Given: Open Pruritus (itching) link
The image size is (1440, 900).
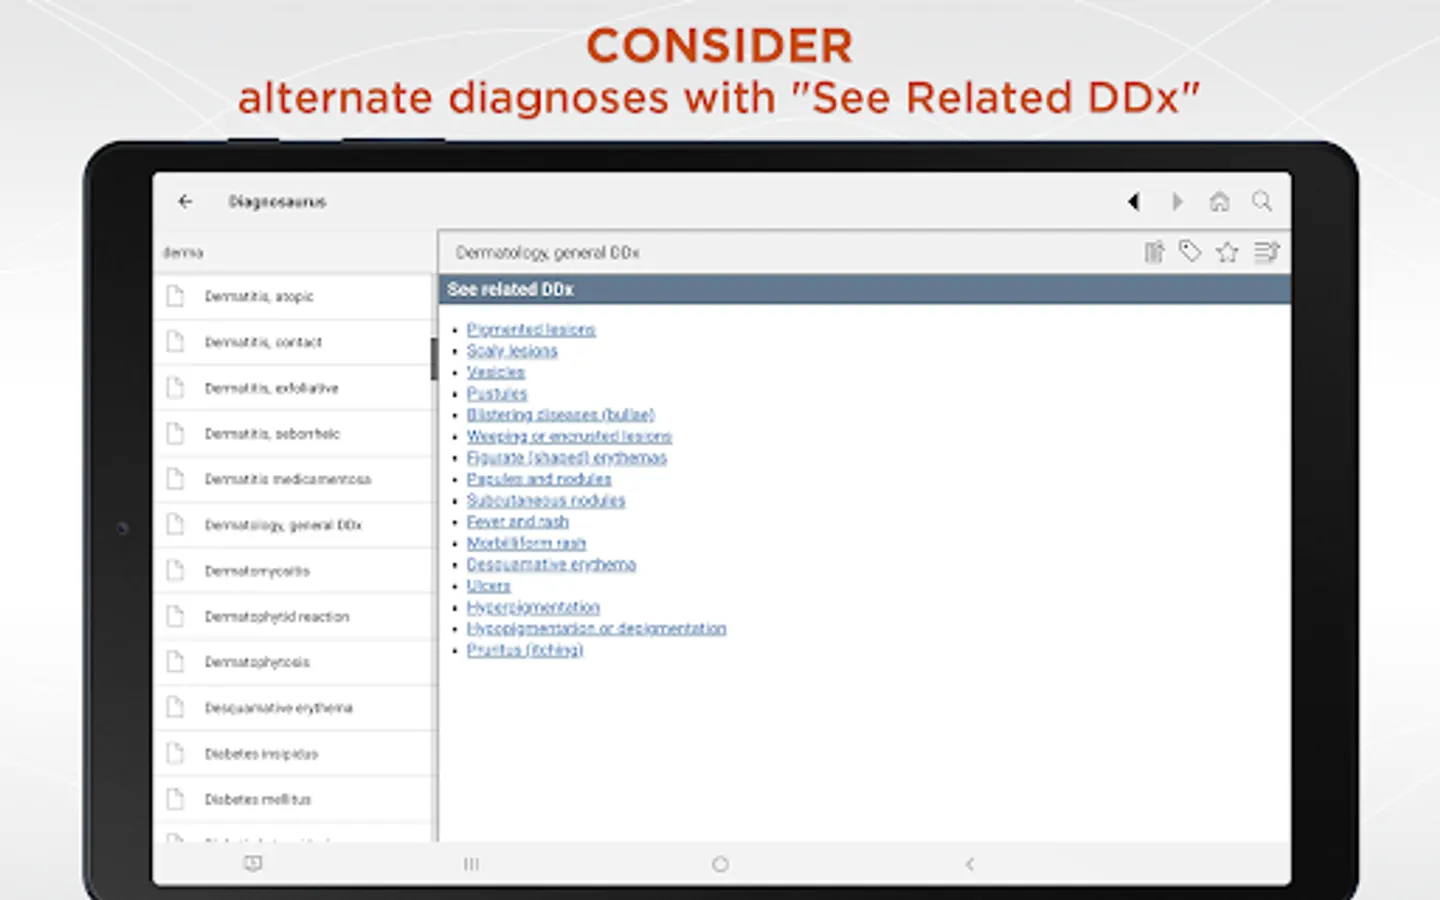Looking at the screenshot, I should 525,650.
